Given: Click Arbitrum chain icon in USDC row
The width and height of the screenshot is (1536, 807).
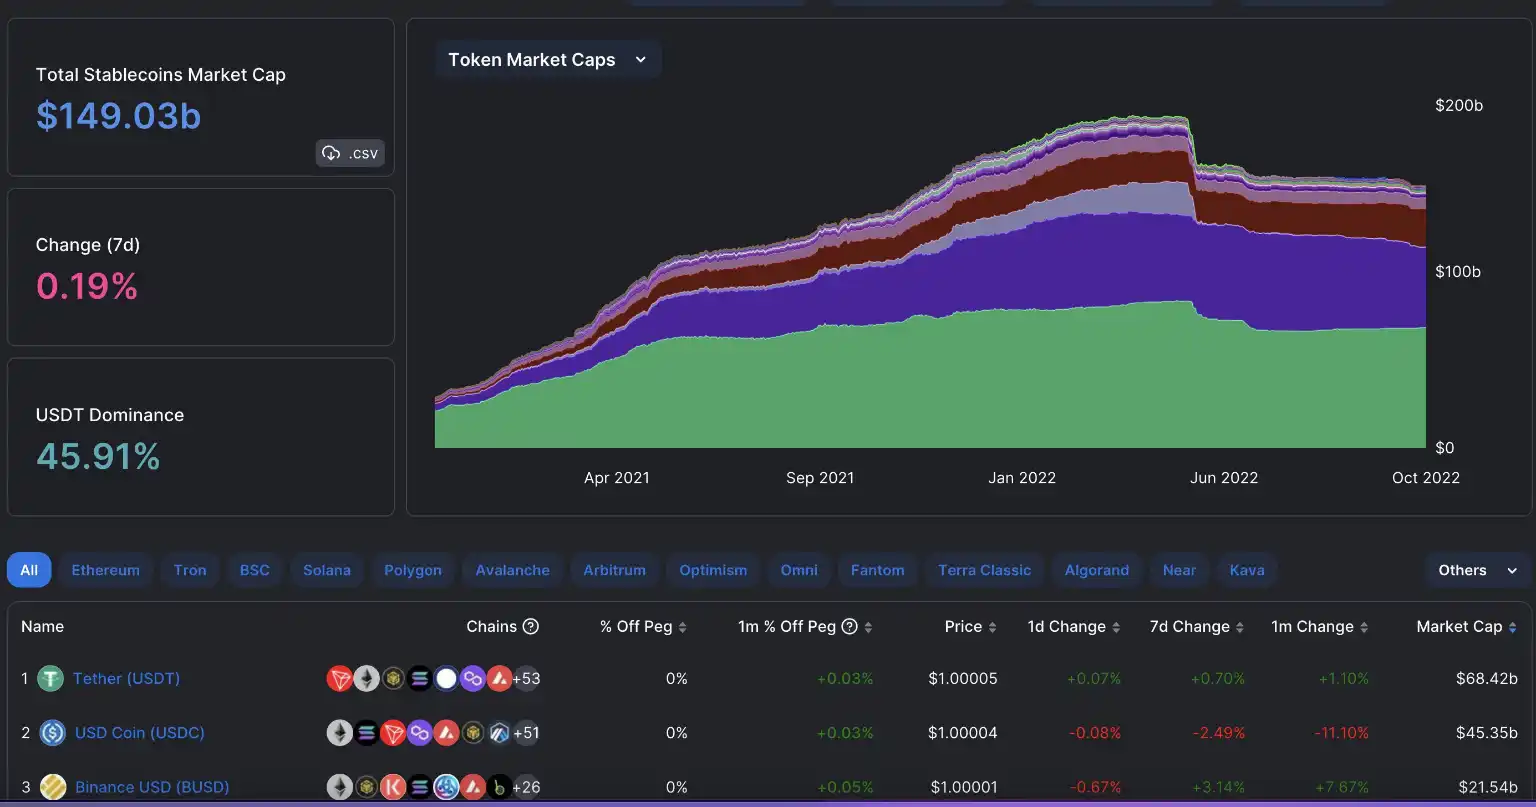Looking at the screenshot, I should 499,733.
